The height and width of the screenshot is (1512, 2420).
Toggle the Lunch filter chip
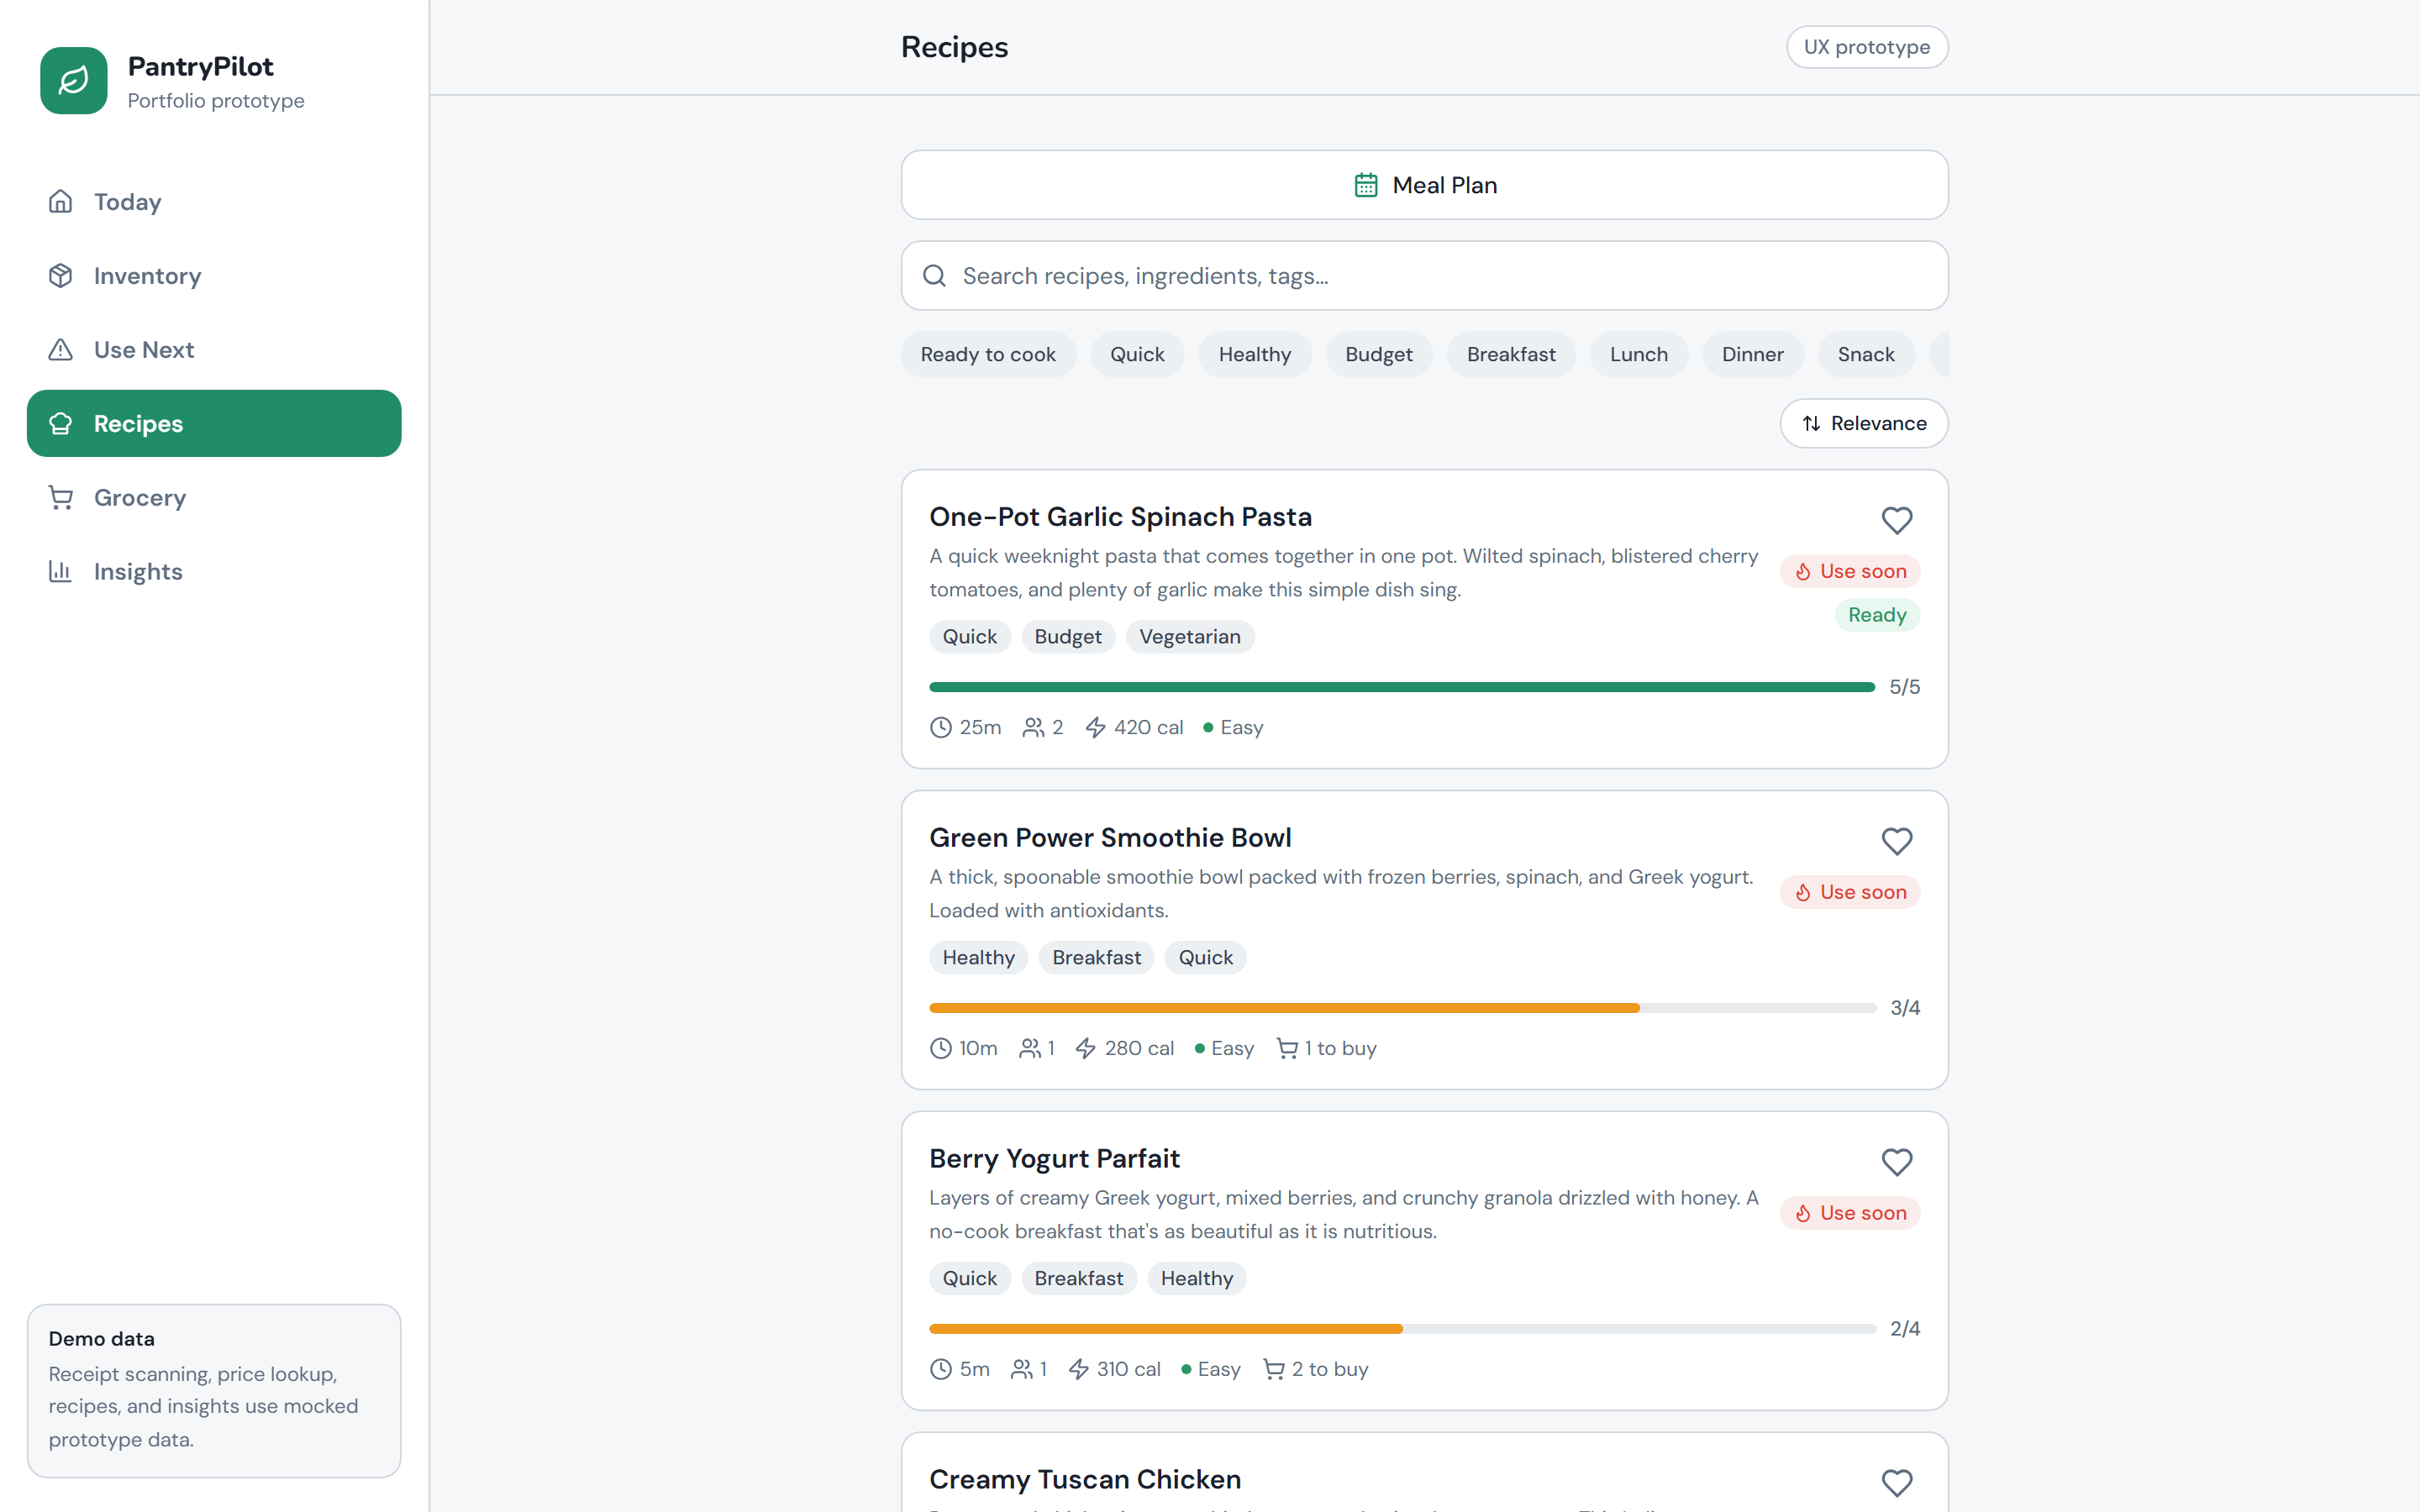click(1639, 355)
